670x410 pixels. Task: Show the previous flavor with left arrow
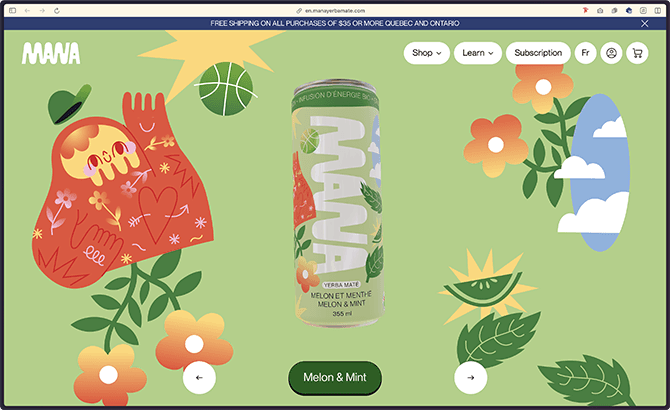point(199,378)
